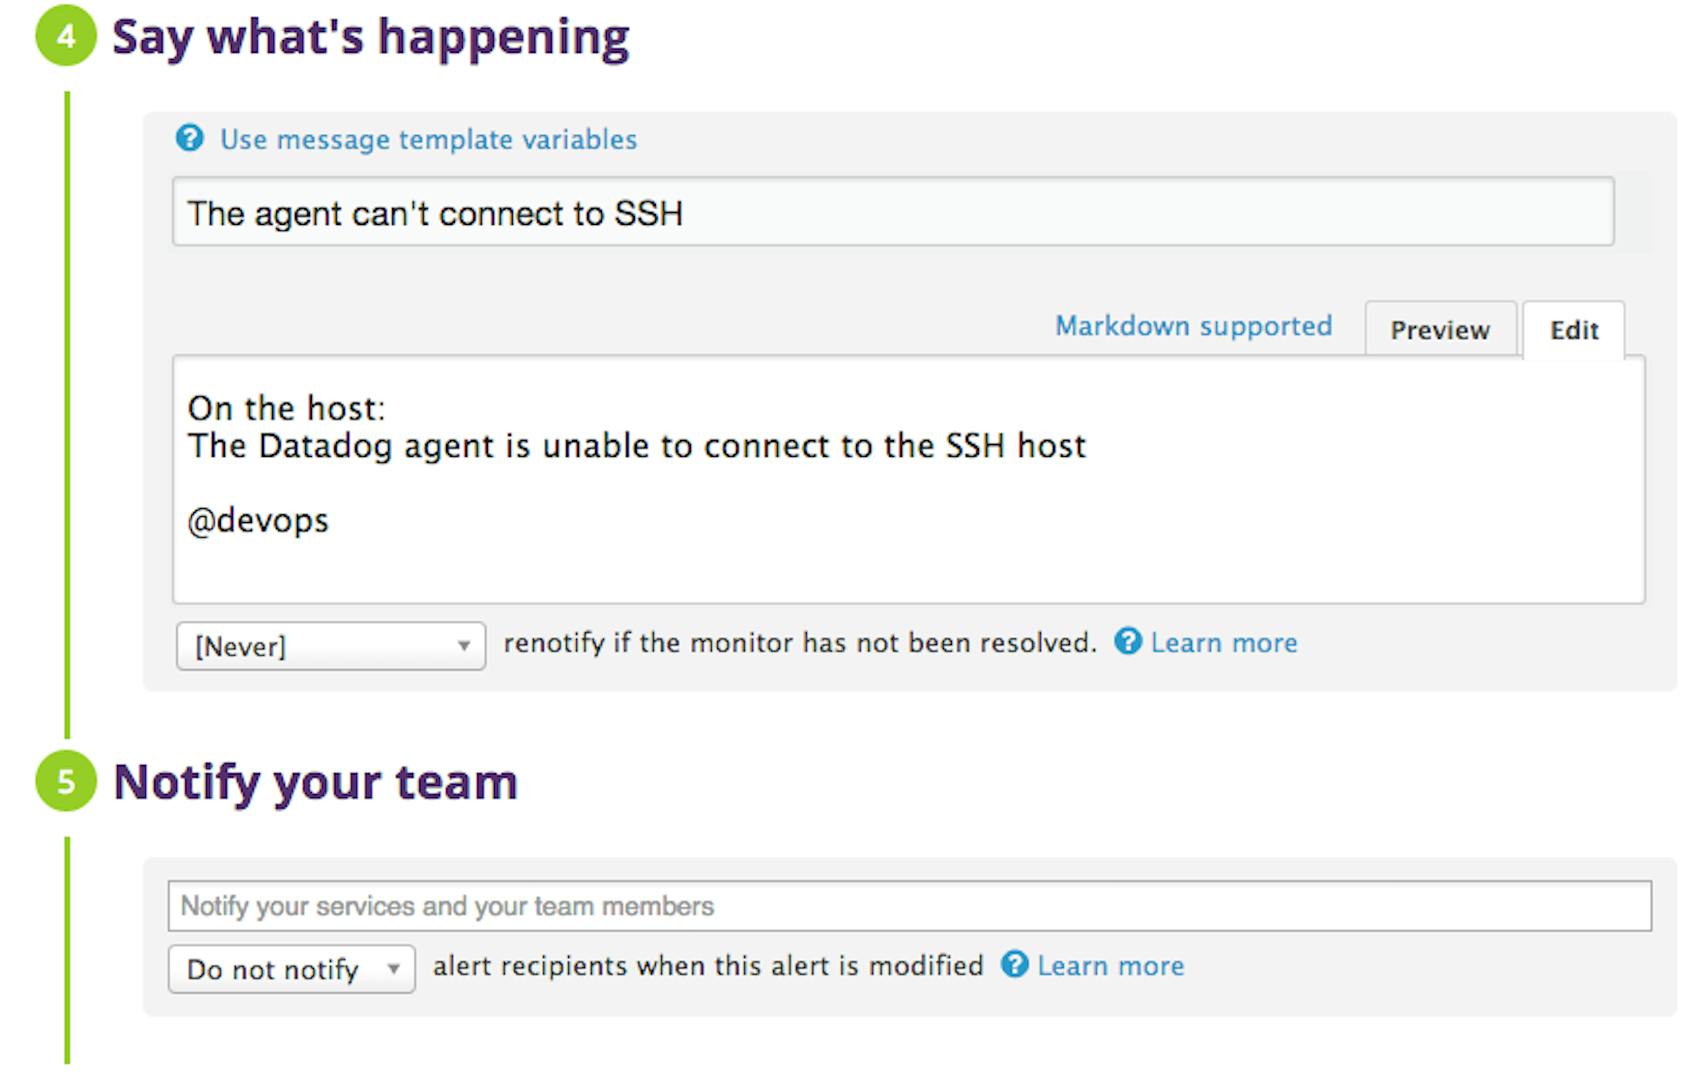Open the Markdown supported link

pyautogui.click(x=1193, y=326)
